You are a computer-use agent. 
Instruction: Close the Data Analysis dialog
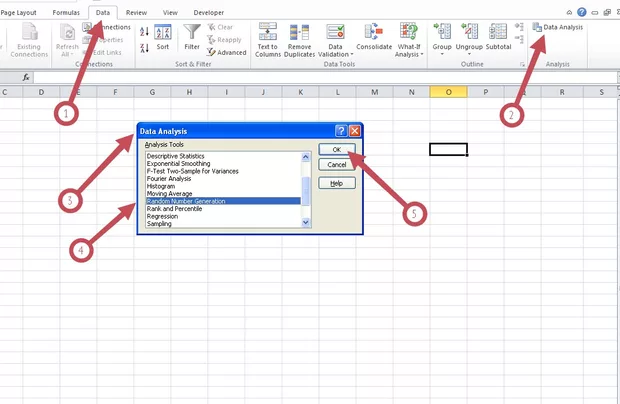click(355, 131)
